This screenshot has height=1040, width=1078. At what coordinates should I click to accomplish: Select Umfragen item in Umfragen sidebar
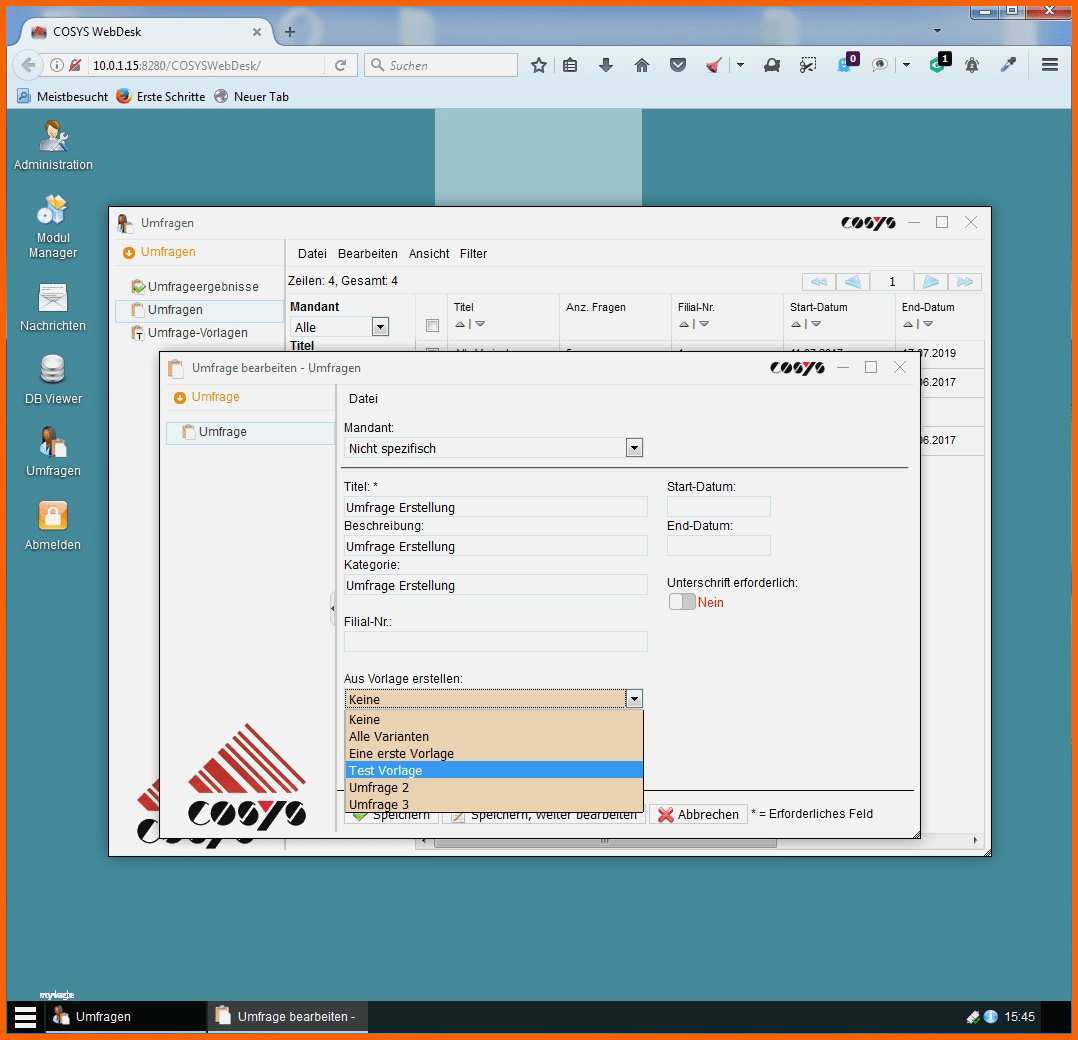tap(199, 310)
